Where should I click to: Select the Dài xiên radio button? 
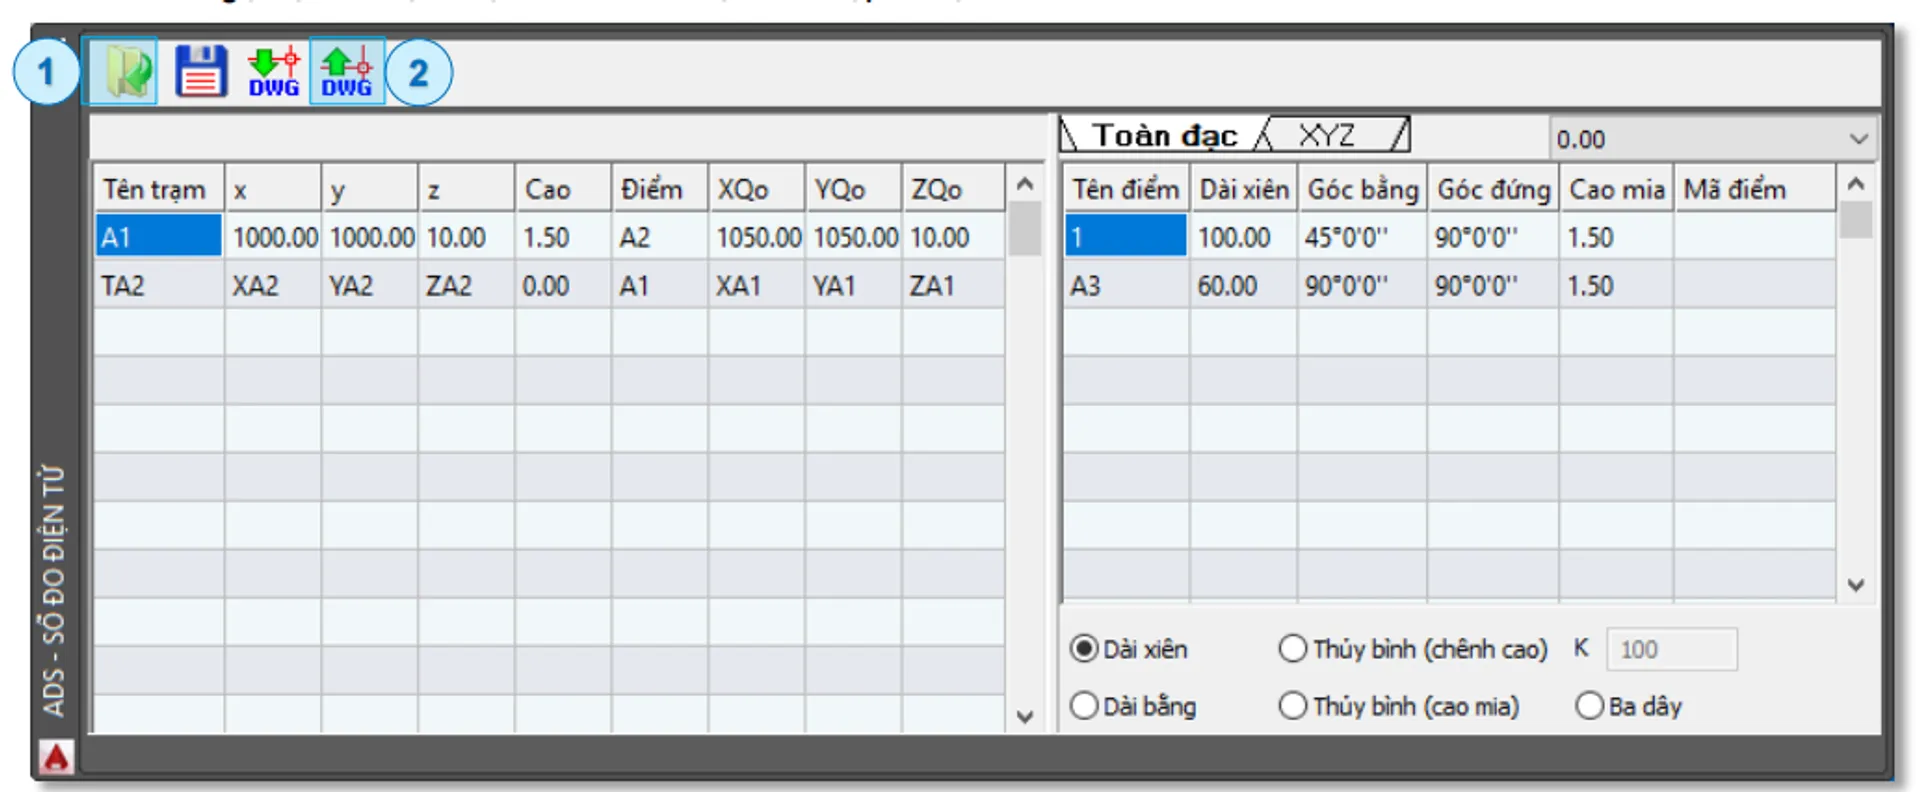pyautogui.click(x=1084, y=649)
